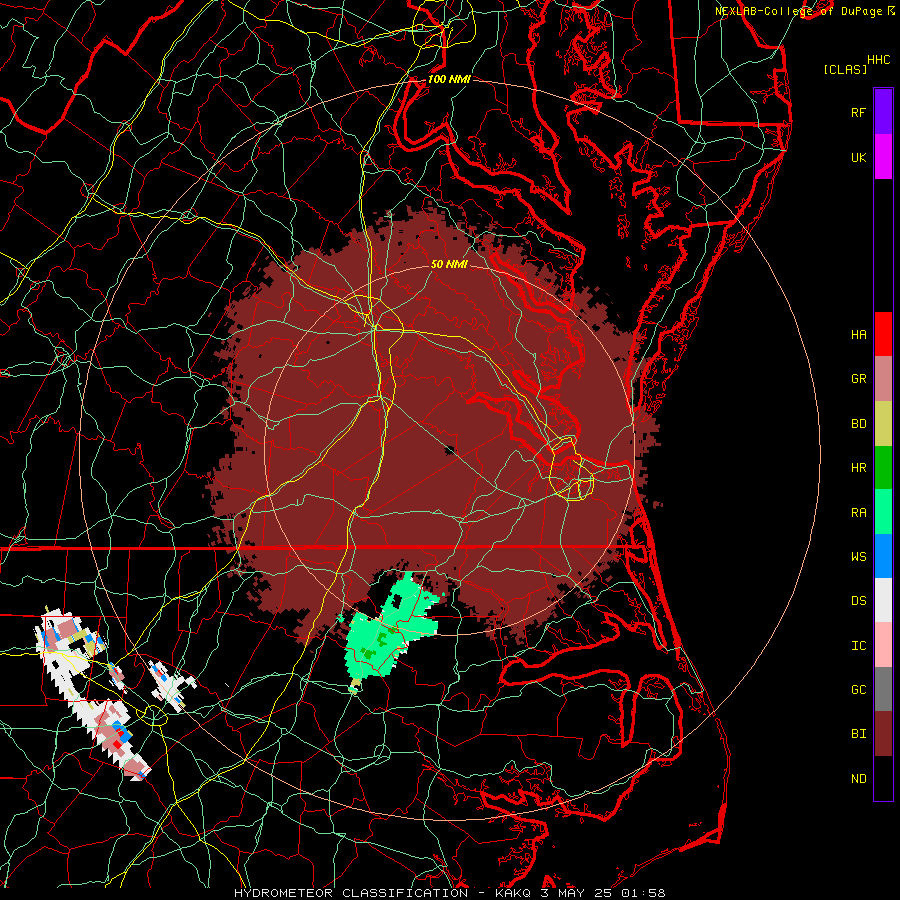Click the RF legend label
This screenshot has width=900, height=900.
pos(858,112)
